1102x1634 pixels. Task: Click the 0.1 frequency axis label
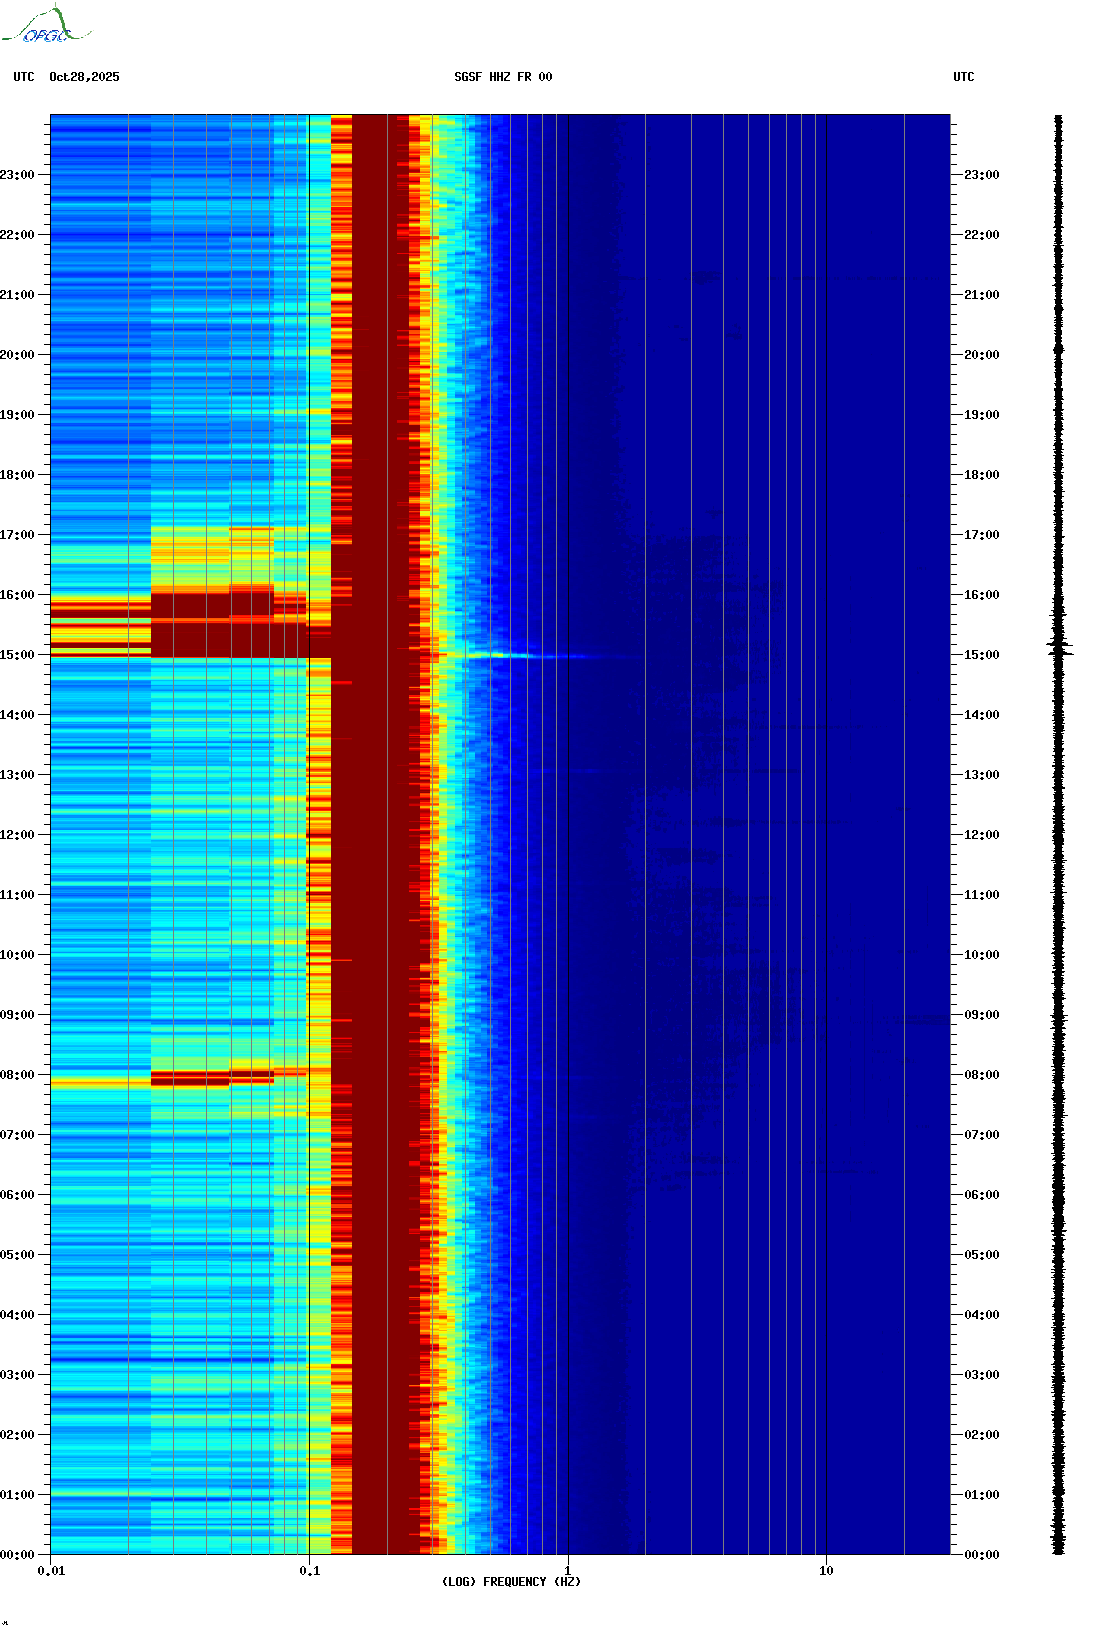[x=310, y=1571]
